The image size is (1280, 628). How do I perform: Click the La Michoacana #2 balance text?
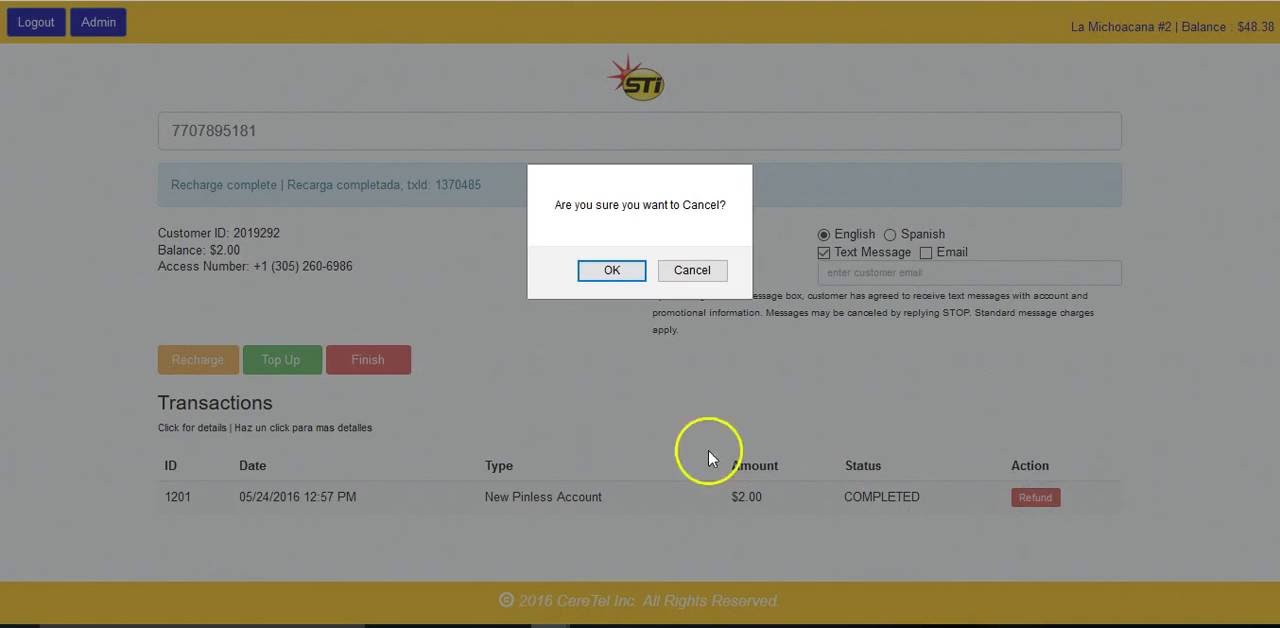pyautogui.click(x=1172, y=27)
